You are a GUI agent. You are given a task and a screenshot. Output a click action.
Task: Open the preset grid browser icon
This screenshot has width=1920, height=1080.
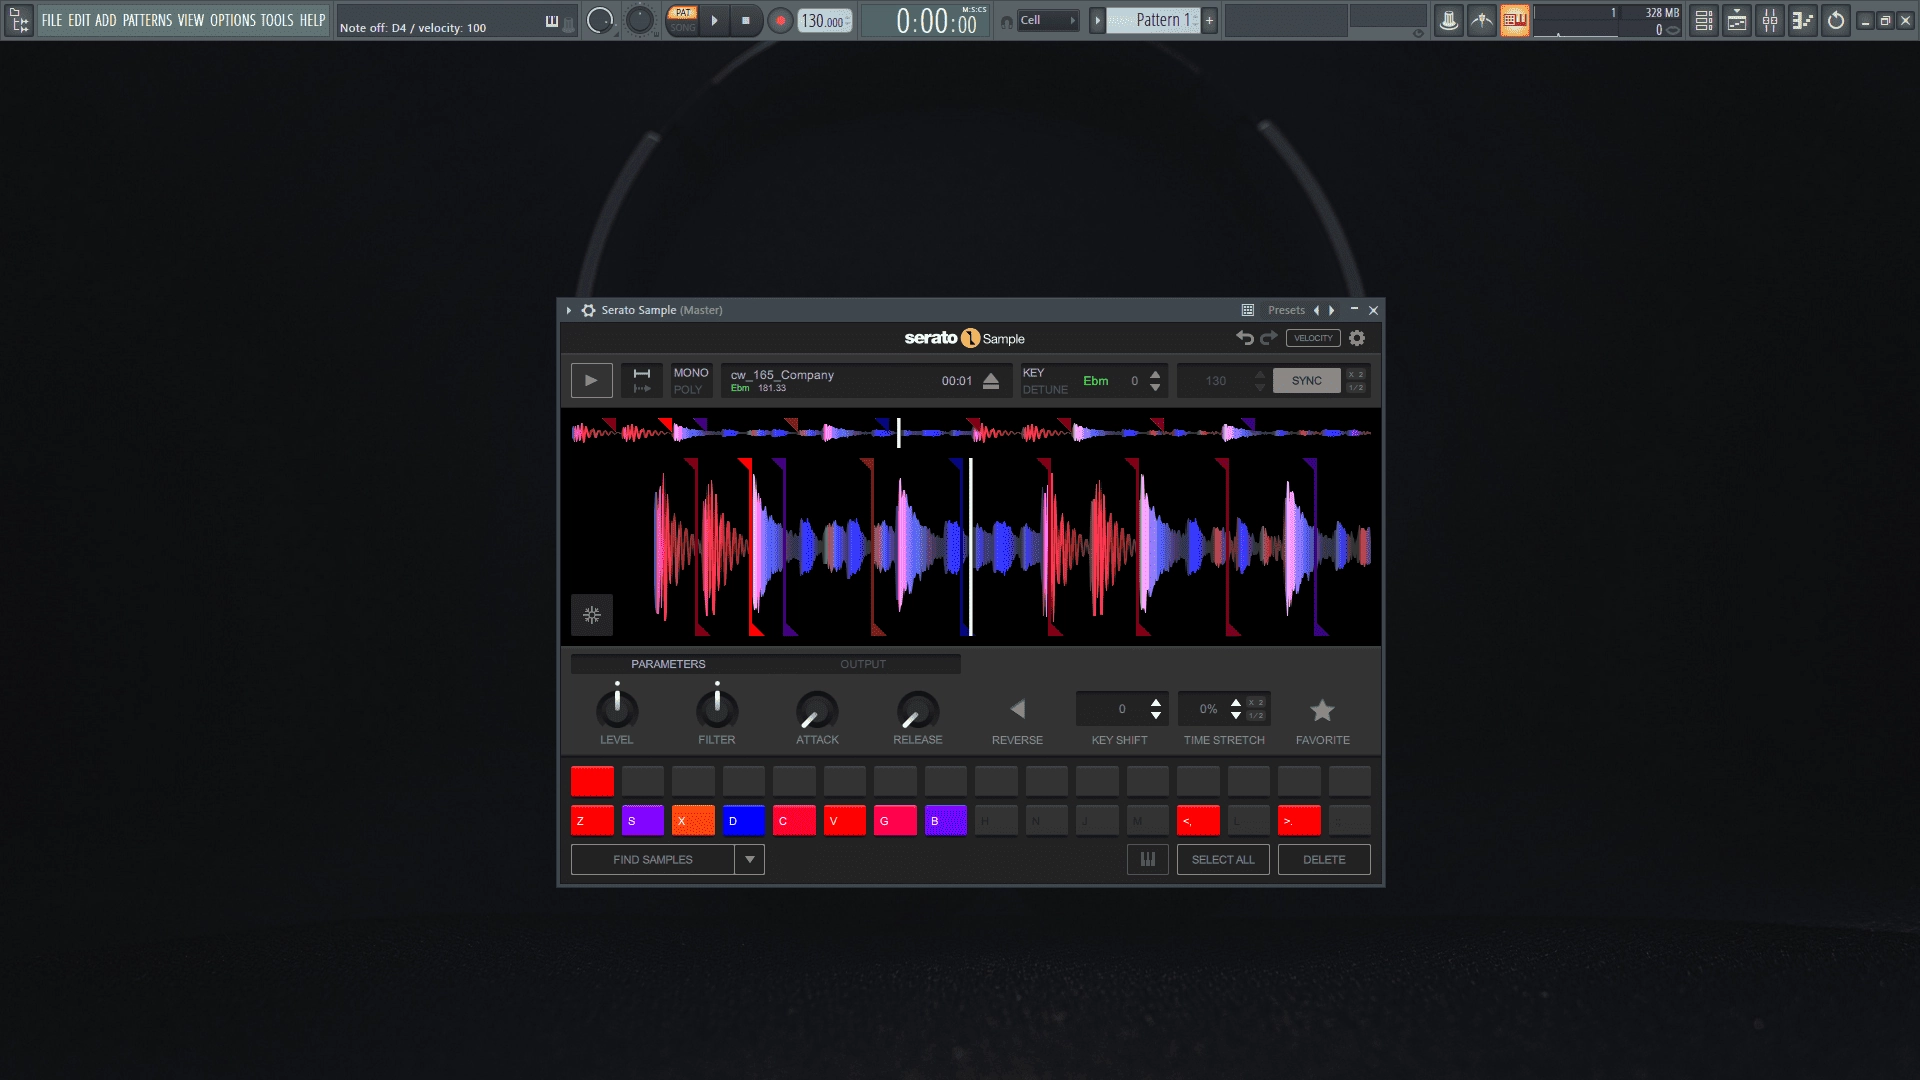1248,310
